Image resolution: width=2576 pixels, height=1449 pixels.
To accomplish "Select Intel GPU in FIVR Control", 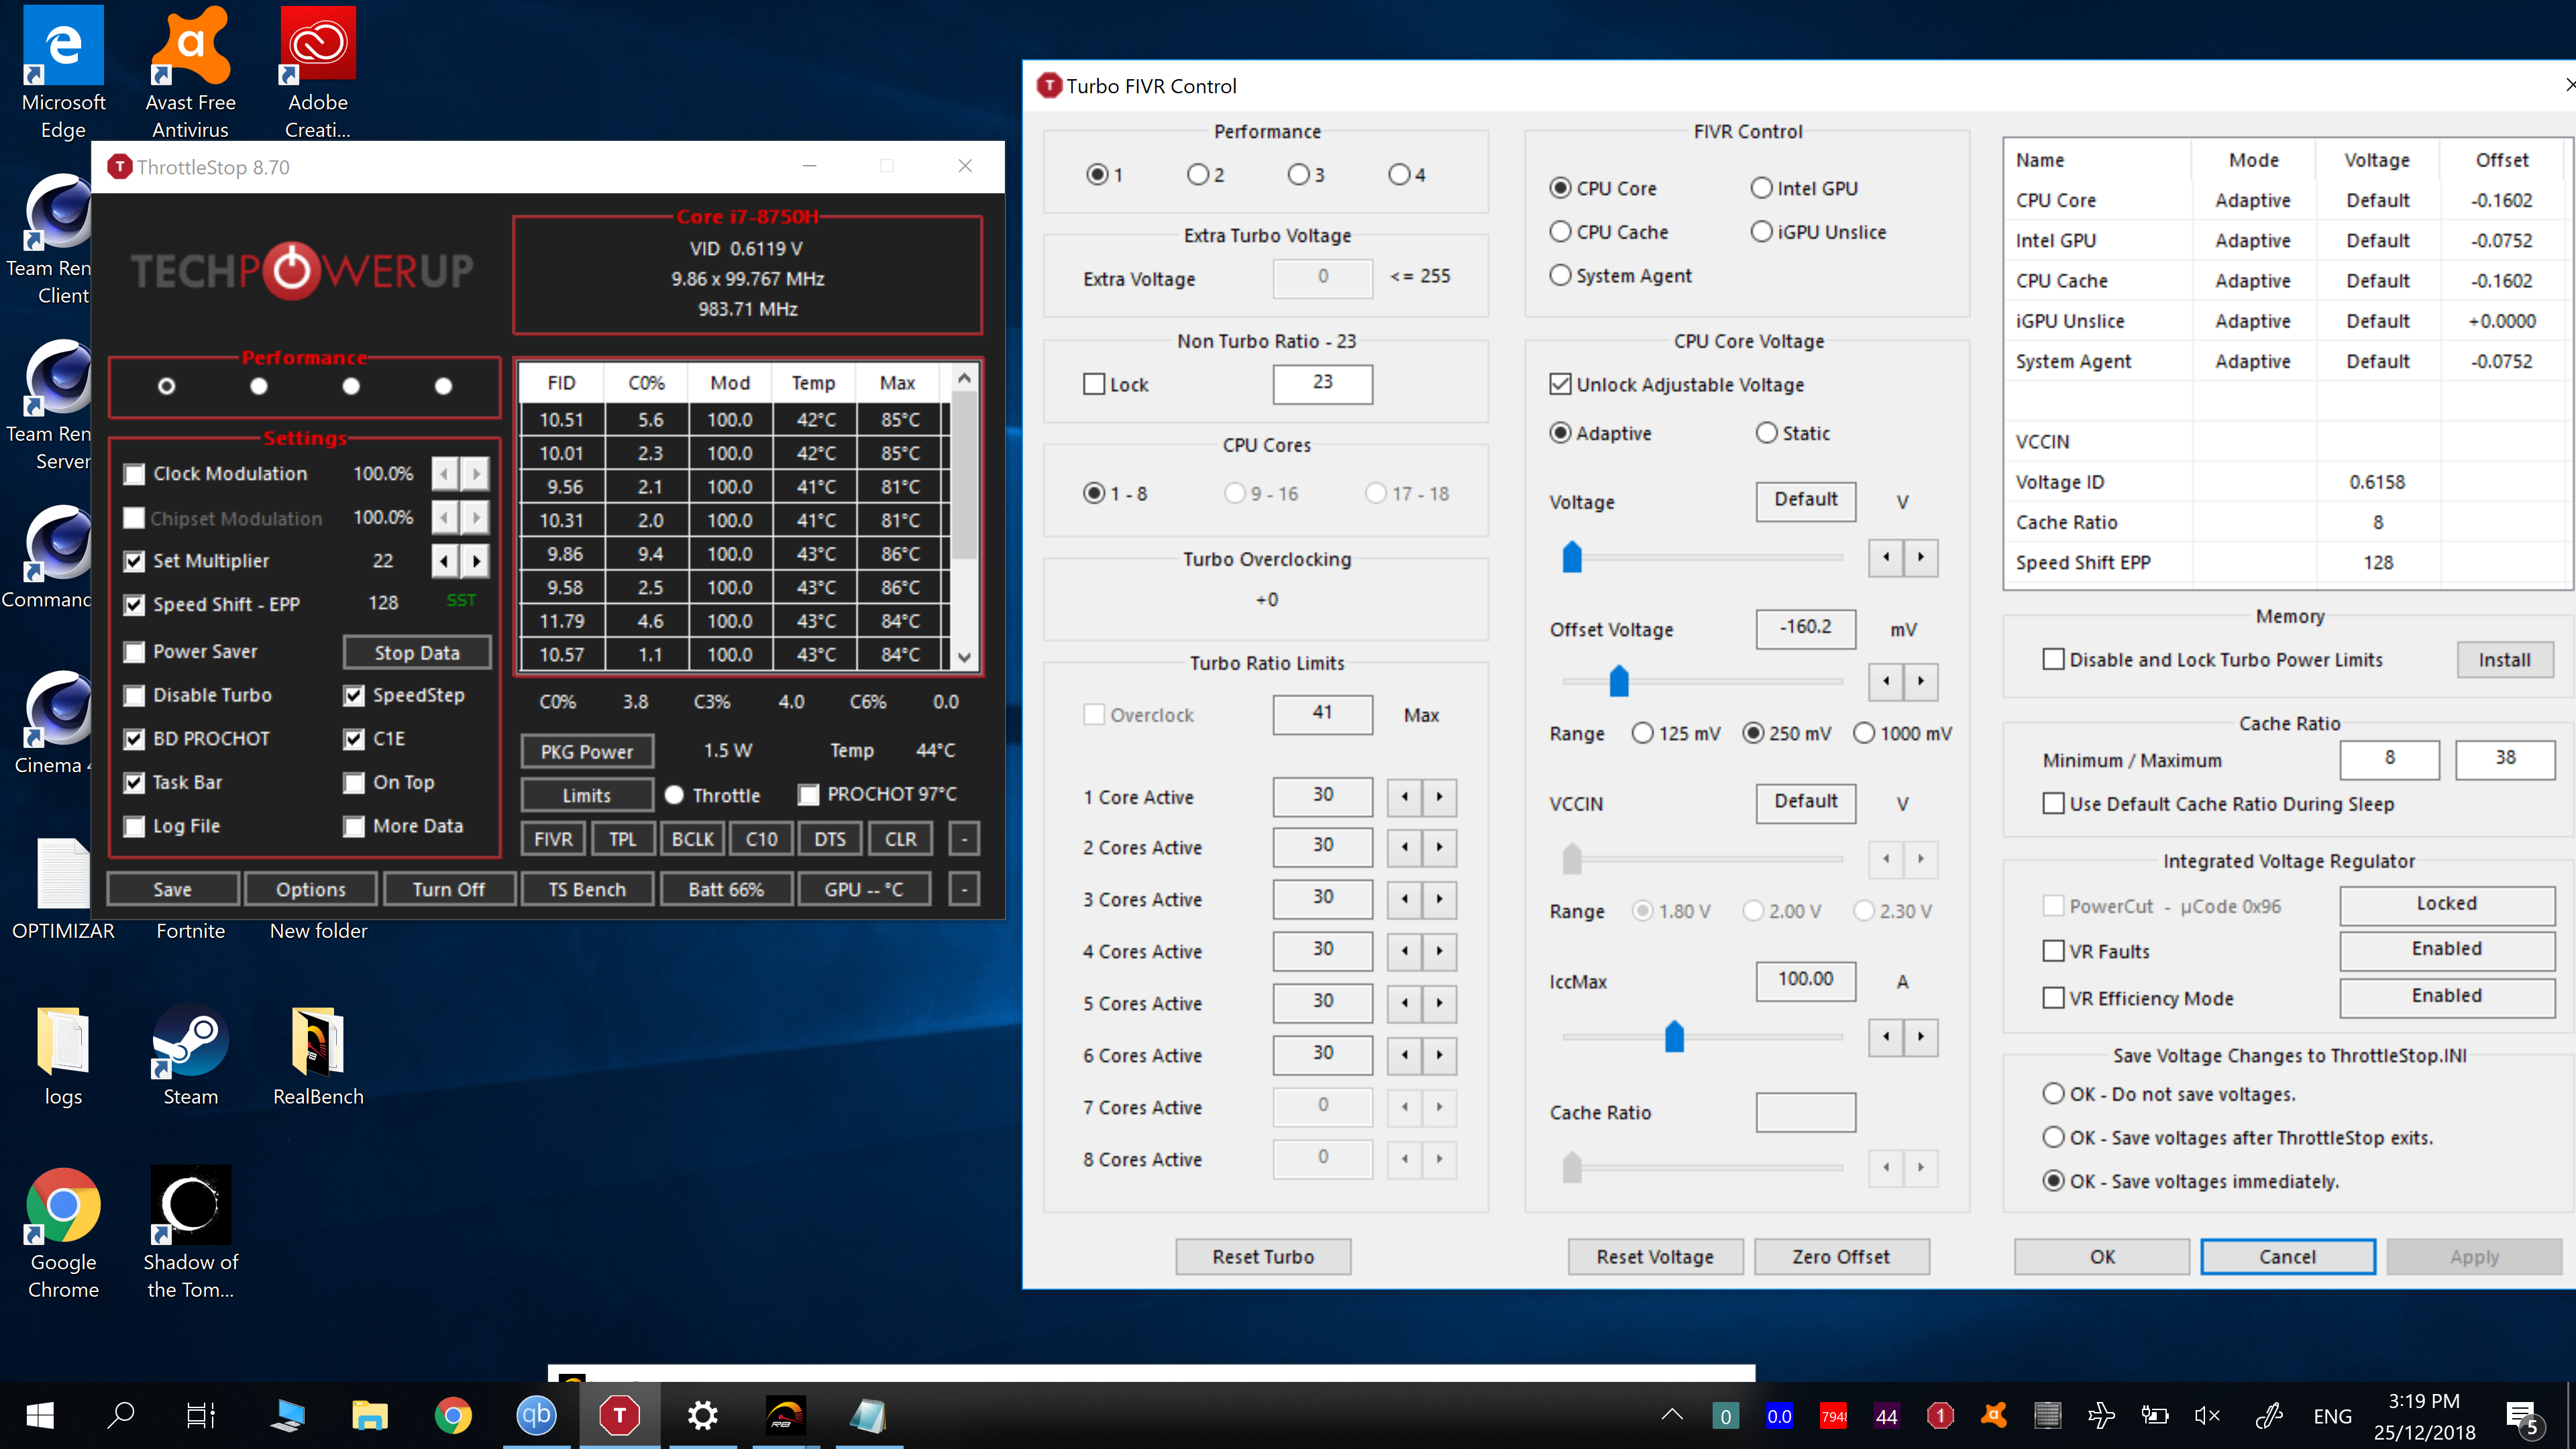I will tap(1761, 188).
